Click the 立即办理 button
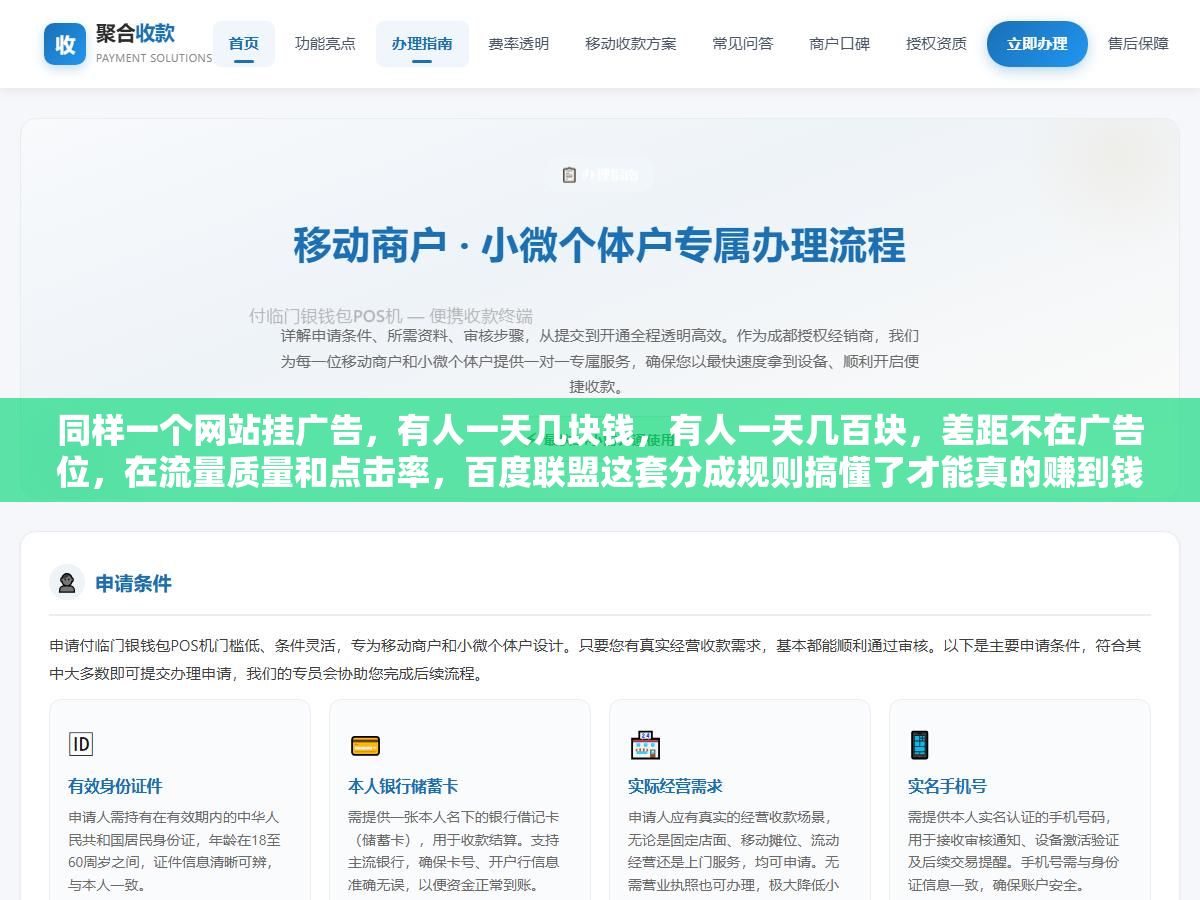This screenshot has width=1200, height=900. [1037, 44]
